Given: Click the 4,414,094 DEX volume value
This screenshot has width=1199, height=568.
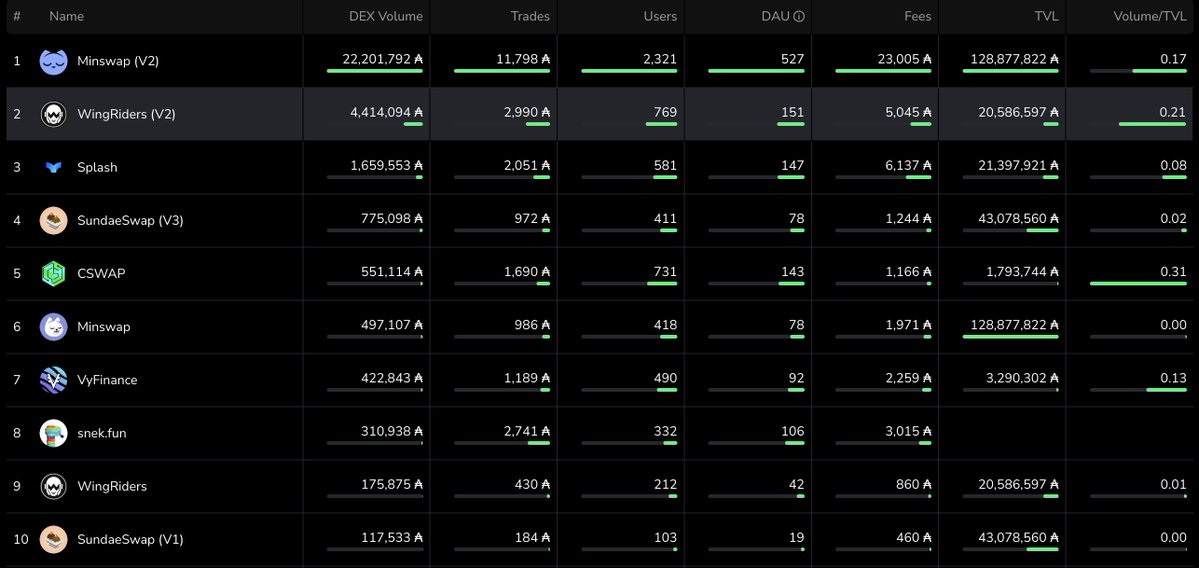Looking at the screenshot, I should (386, 112).
